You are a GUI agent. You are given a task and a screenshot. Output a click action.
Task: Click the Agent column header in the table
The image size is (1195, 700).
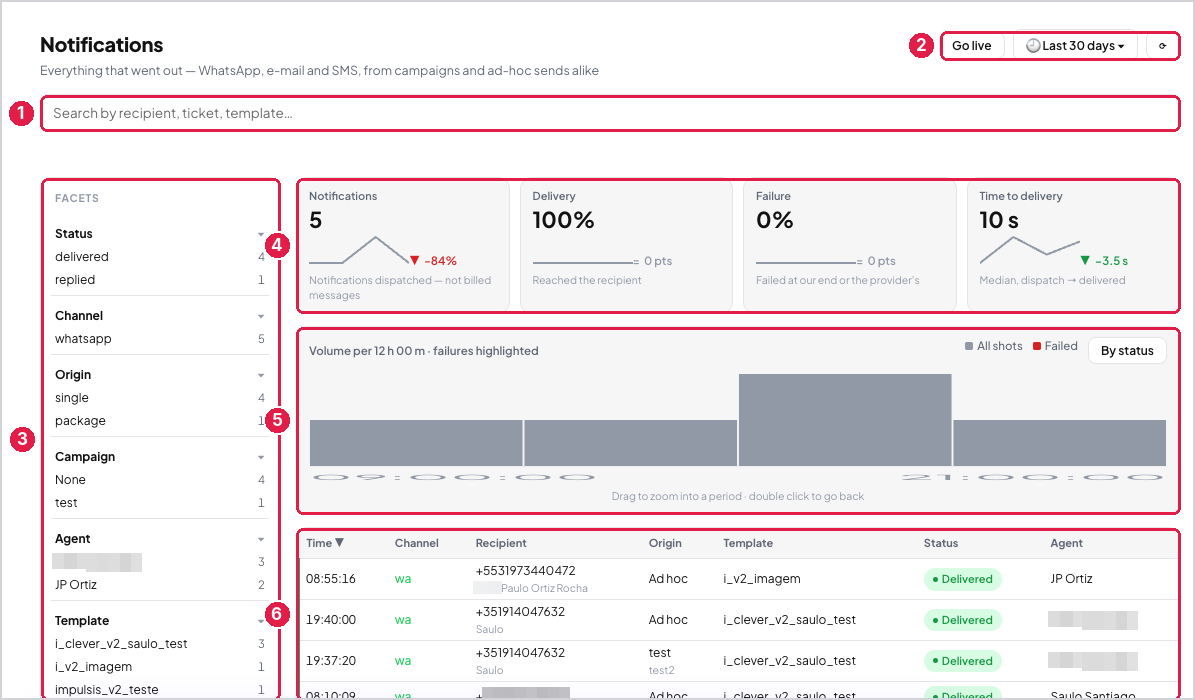coord(1066,543)
